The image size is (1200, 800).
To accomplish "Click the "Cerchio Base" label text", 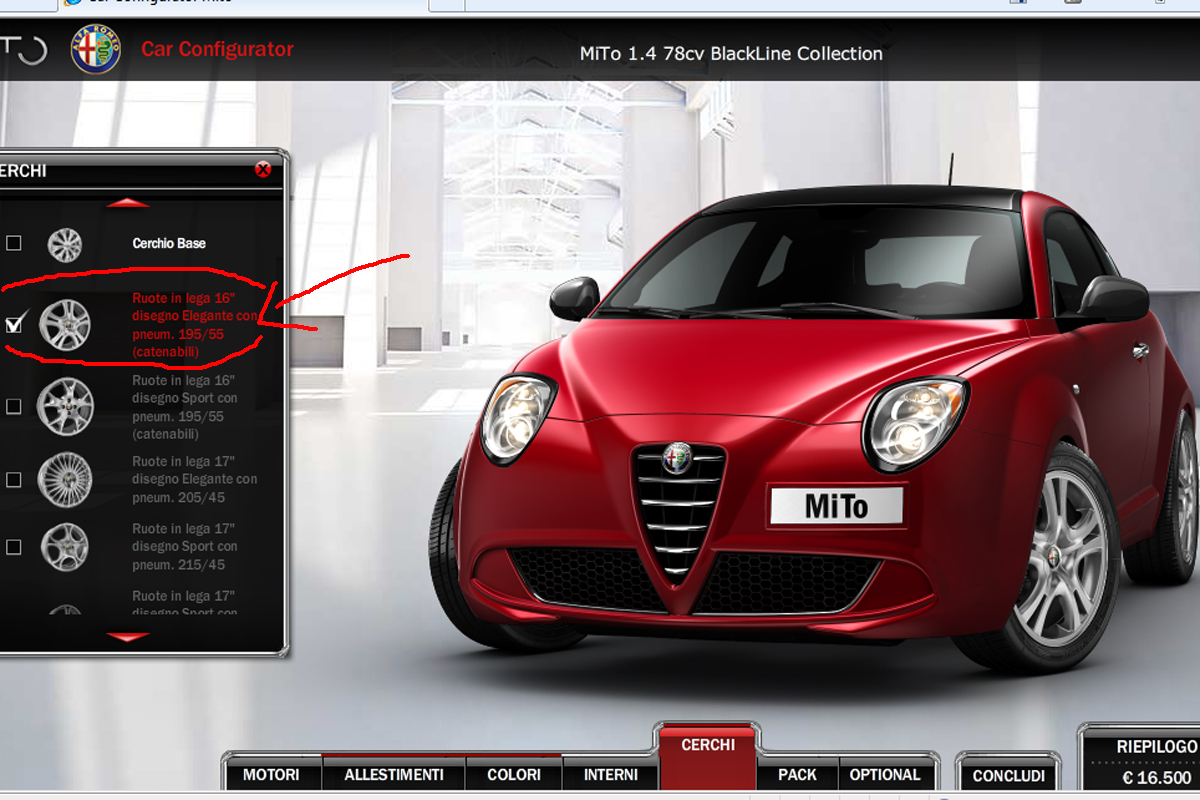I will [169, 243].
